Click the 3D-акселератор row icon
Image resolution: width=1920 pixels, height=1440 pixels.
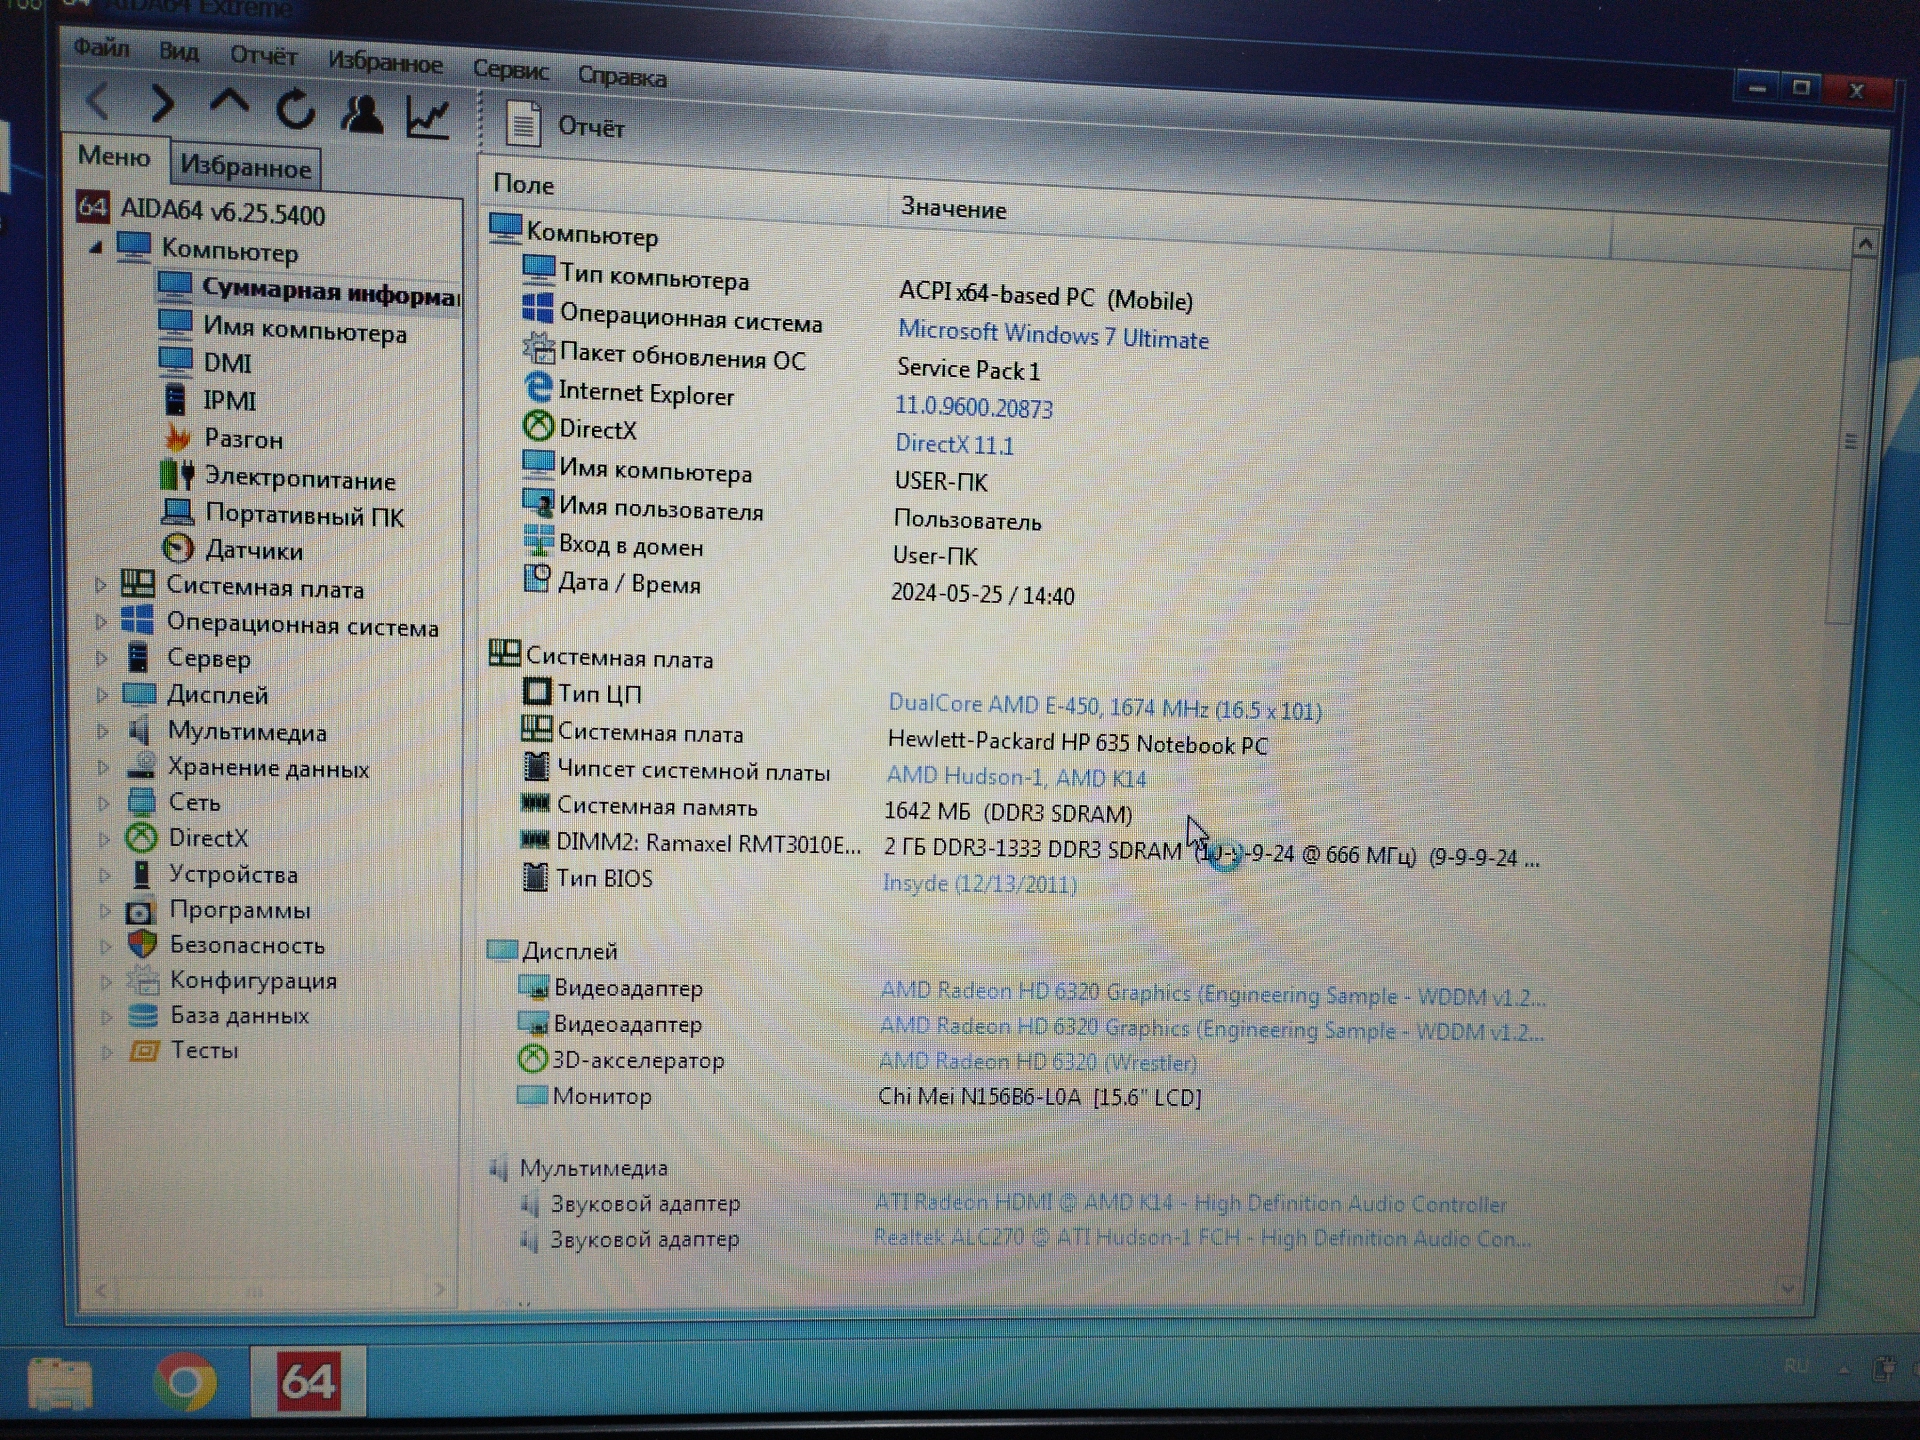point(532,1058)
